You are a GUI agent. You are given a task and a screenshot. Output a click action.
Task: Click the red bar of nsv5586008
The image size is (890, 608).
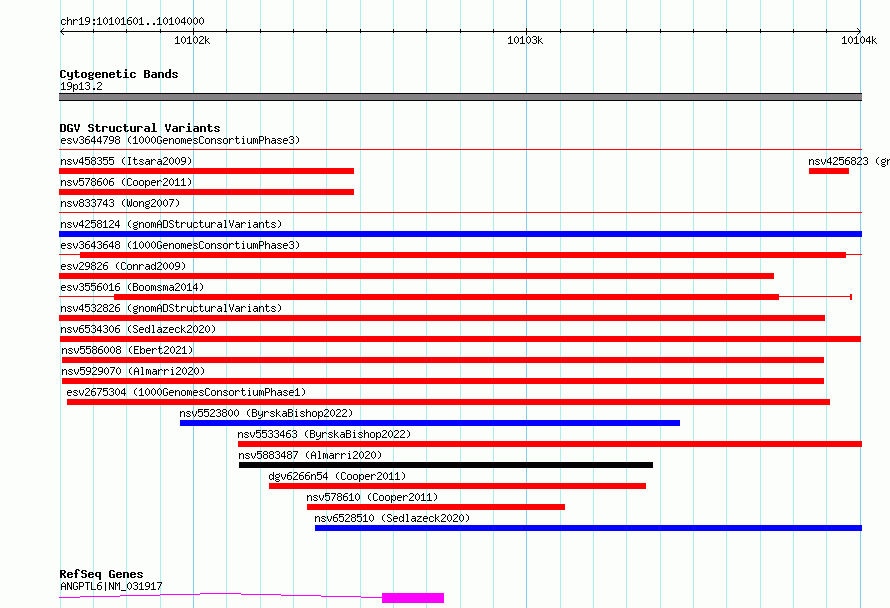(x=443, y=360)
